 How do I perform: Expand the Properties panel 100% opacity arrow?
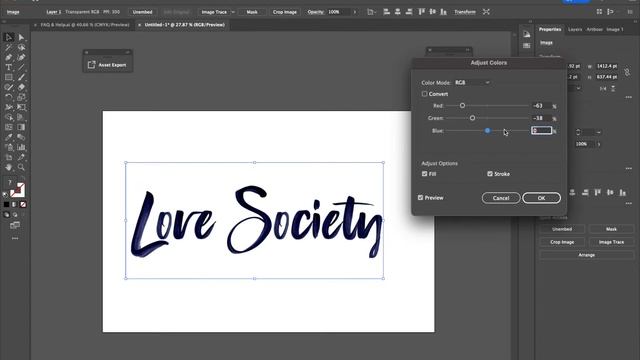[599, 144]
